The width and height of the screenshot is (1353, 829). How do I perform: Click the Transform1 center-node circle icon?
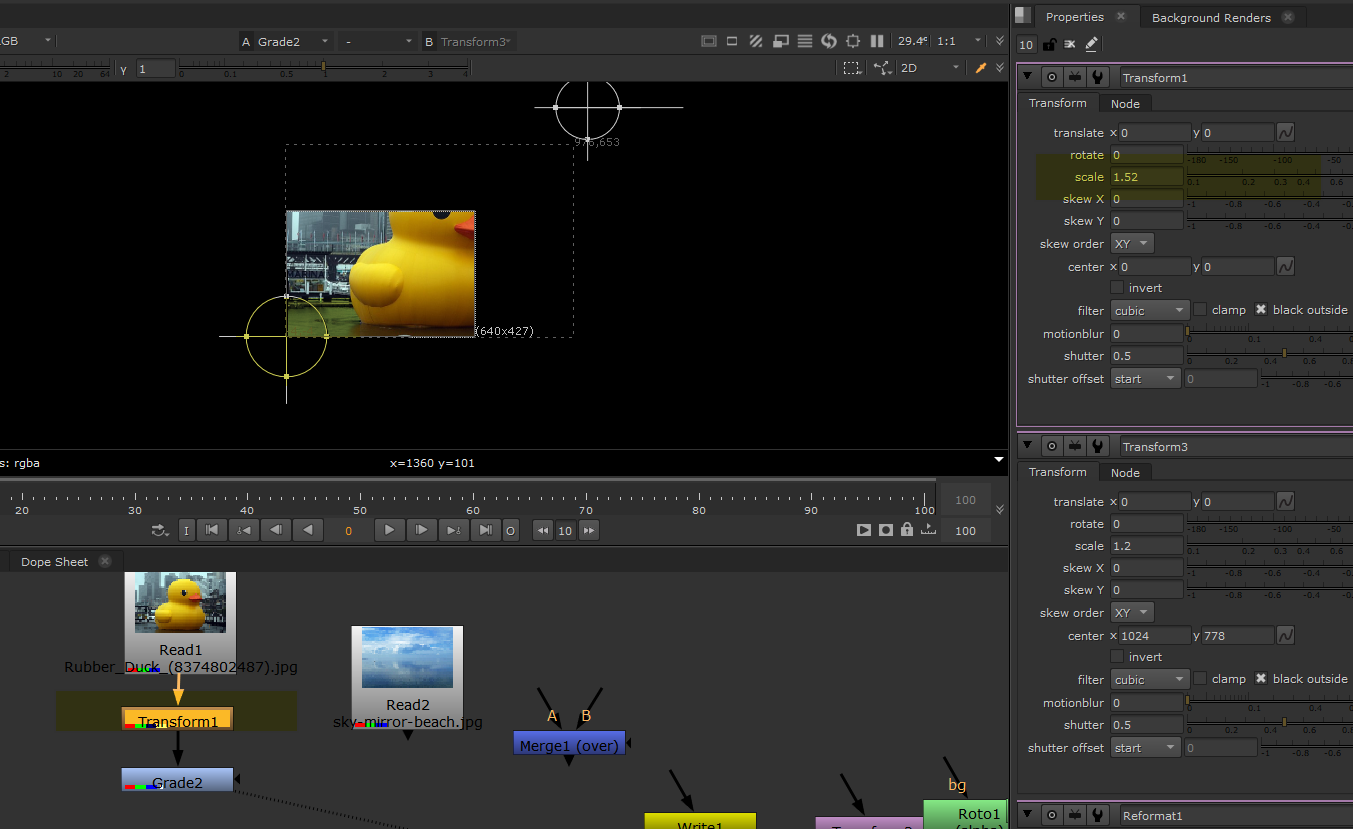[1052, 77]
